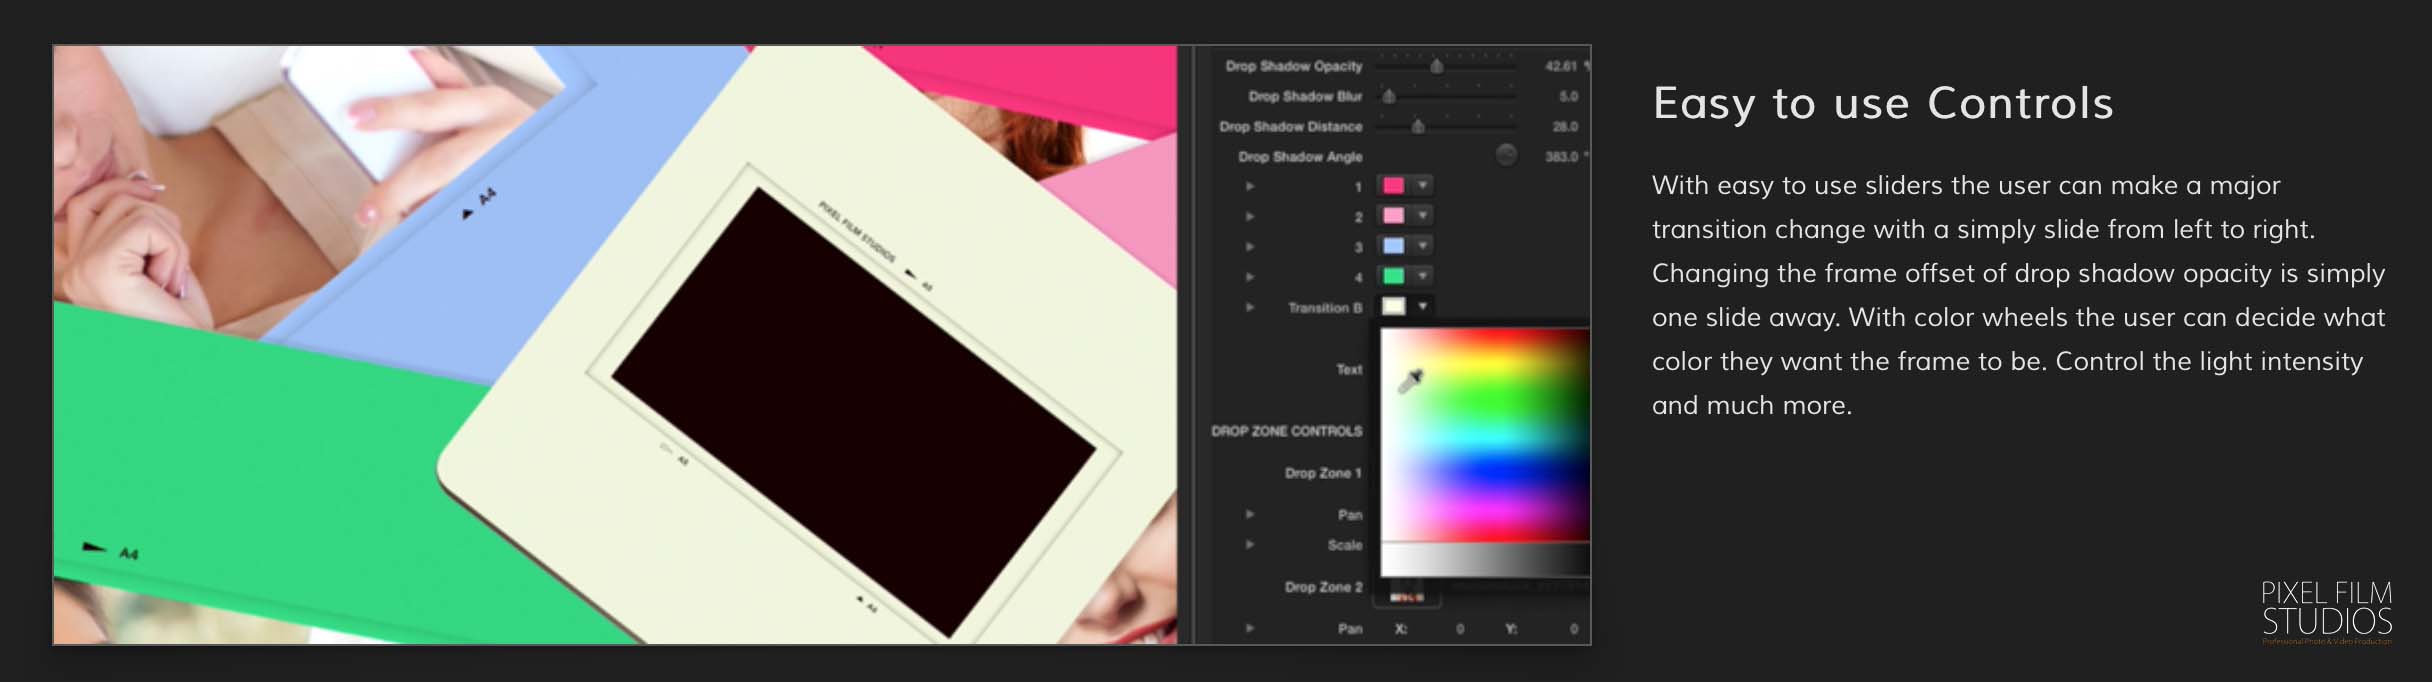
Task: Click the black drop zone in preview
Action: 854,412
